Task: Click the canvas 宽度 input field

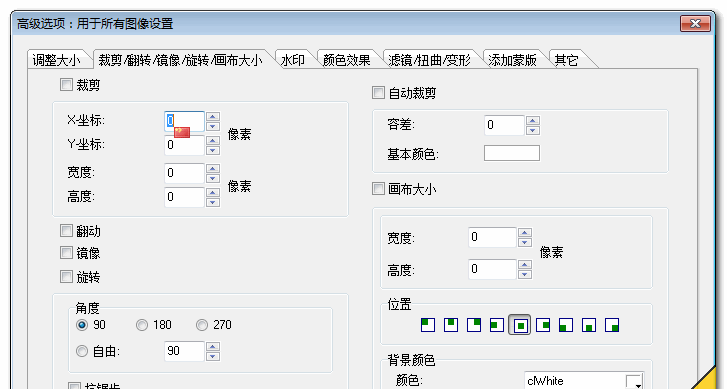Action: (x=492, y=237)
